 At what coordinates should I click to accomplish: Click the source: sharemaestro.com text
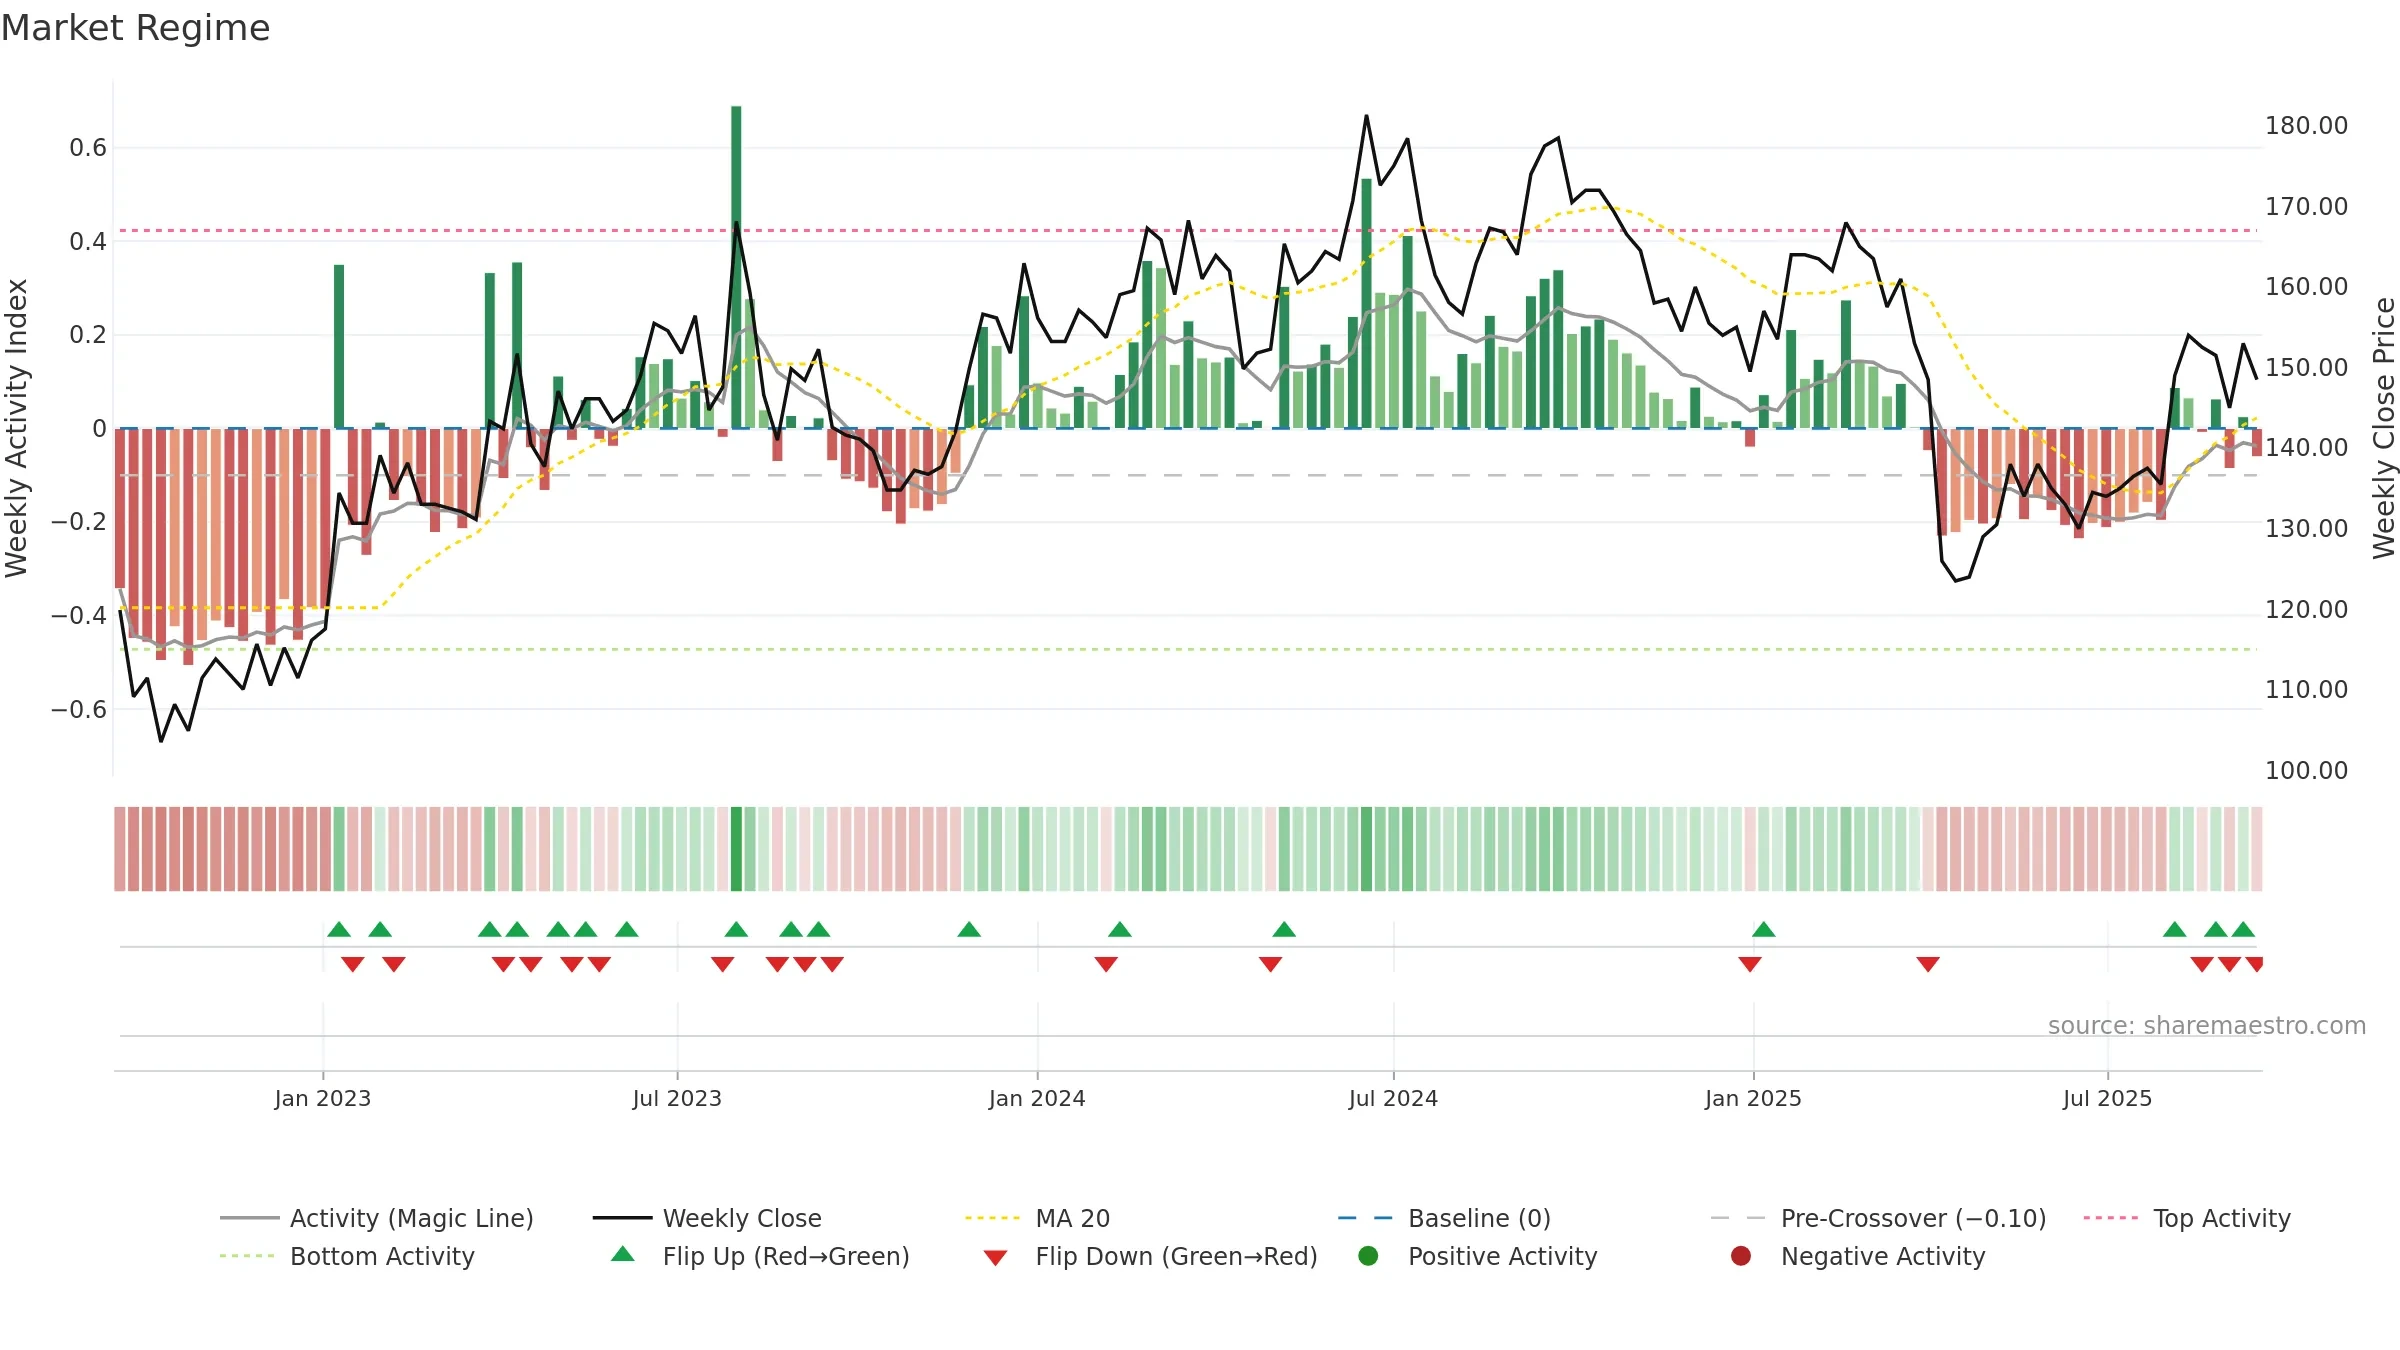(x=2207, y=1026)
